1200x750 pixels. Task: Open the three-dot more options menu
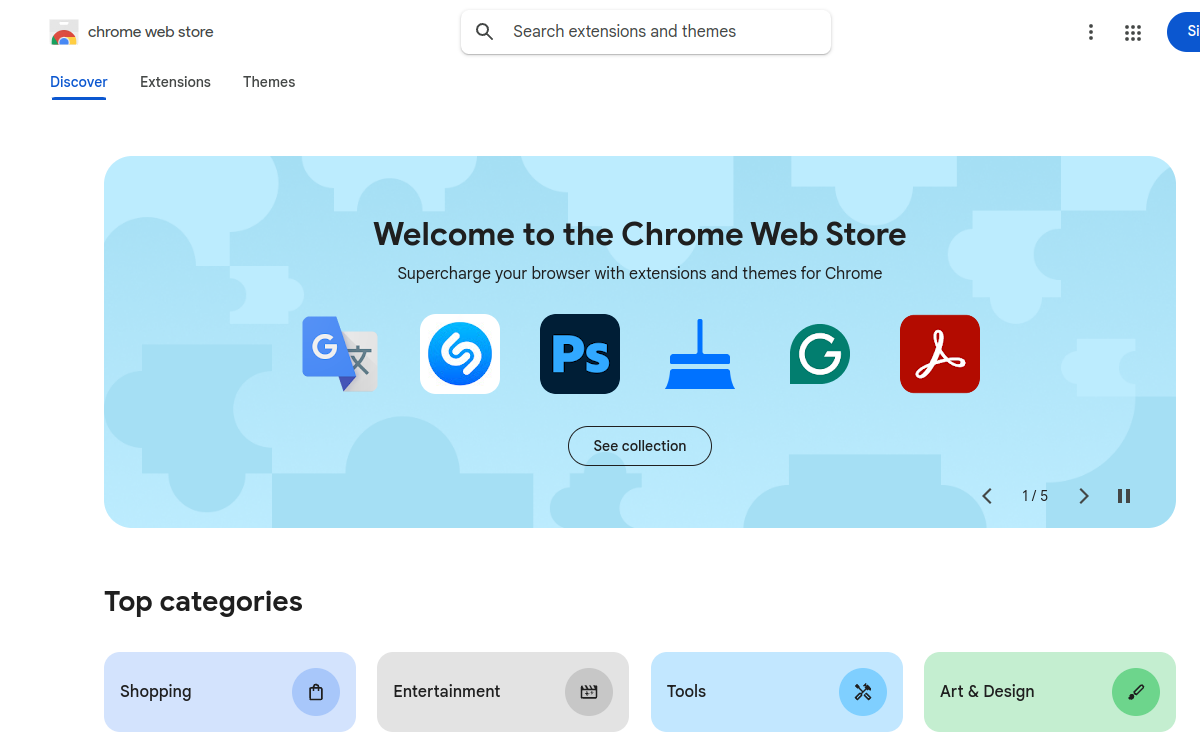click(1091, 33)
